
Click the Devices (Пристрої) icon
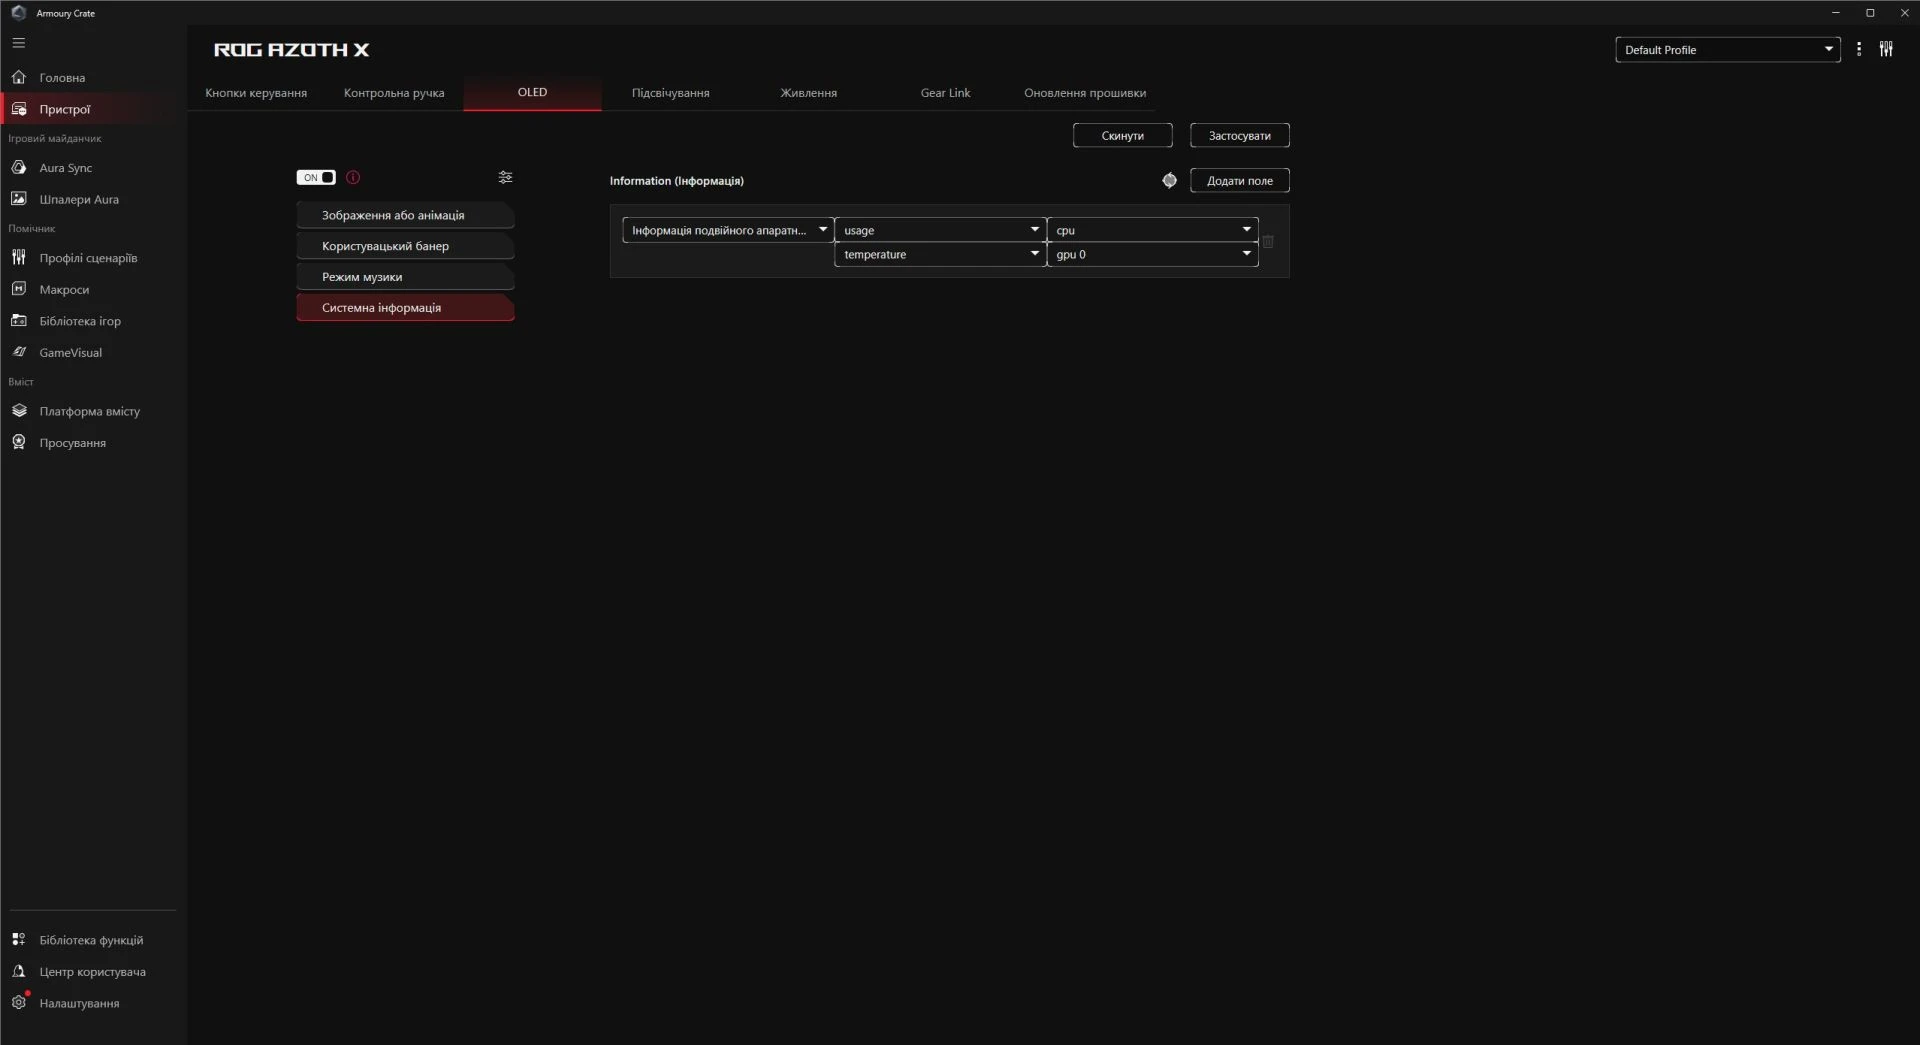point(19,109)
